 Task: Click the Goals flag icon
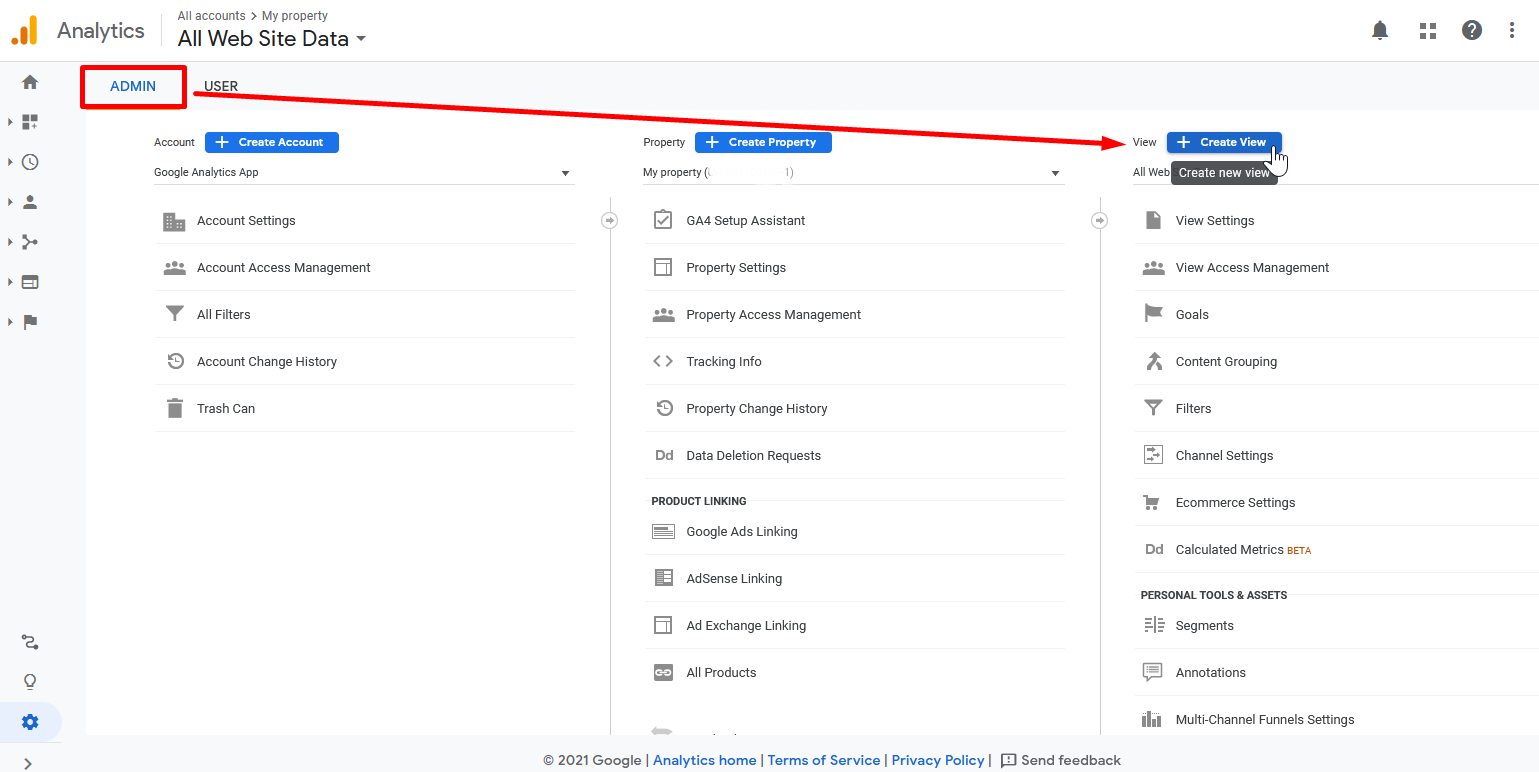(x=1153, y=314)
